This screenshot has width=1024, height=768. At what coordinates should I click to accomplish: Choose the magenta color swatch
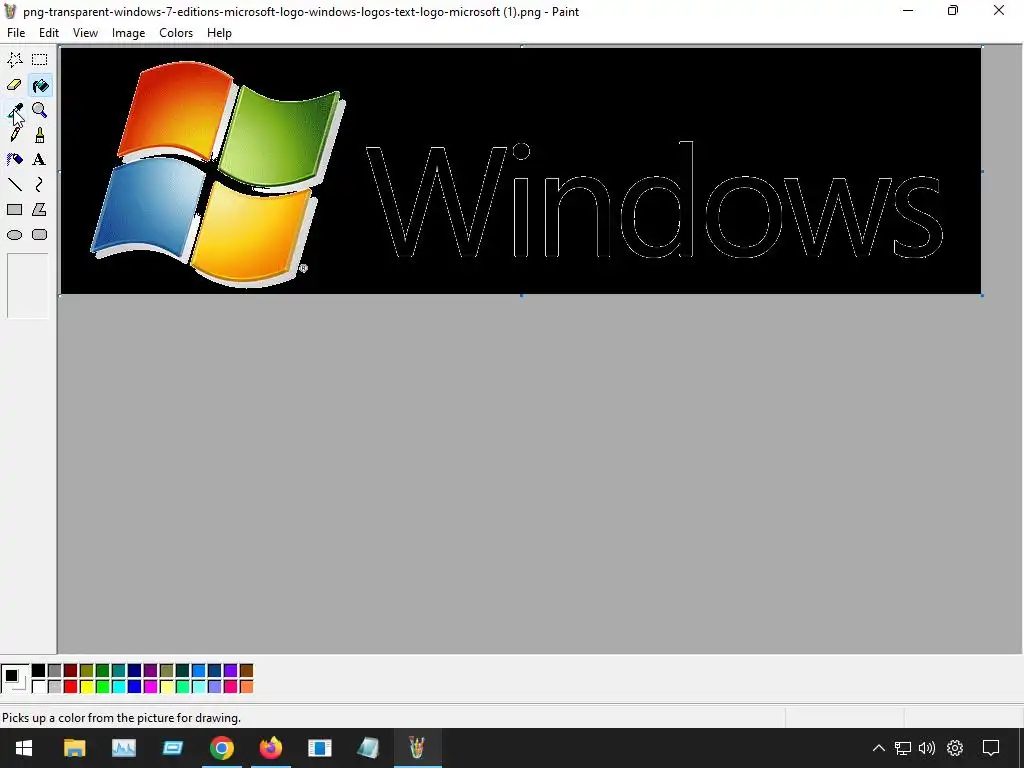click(150, 686)
